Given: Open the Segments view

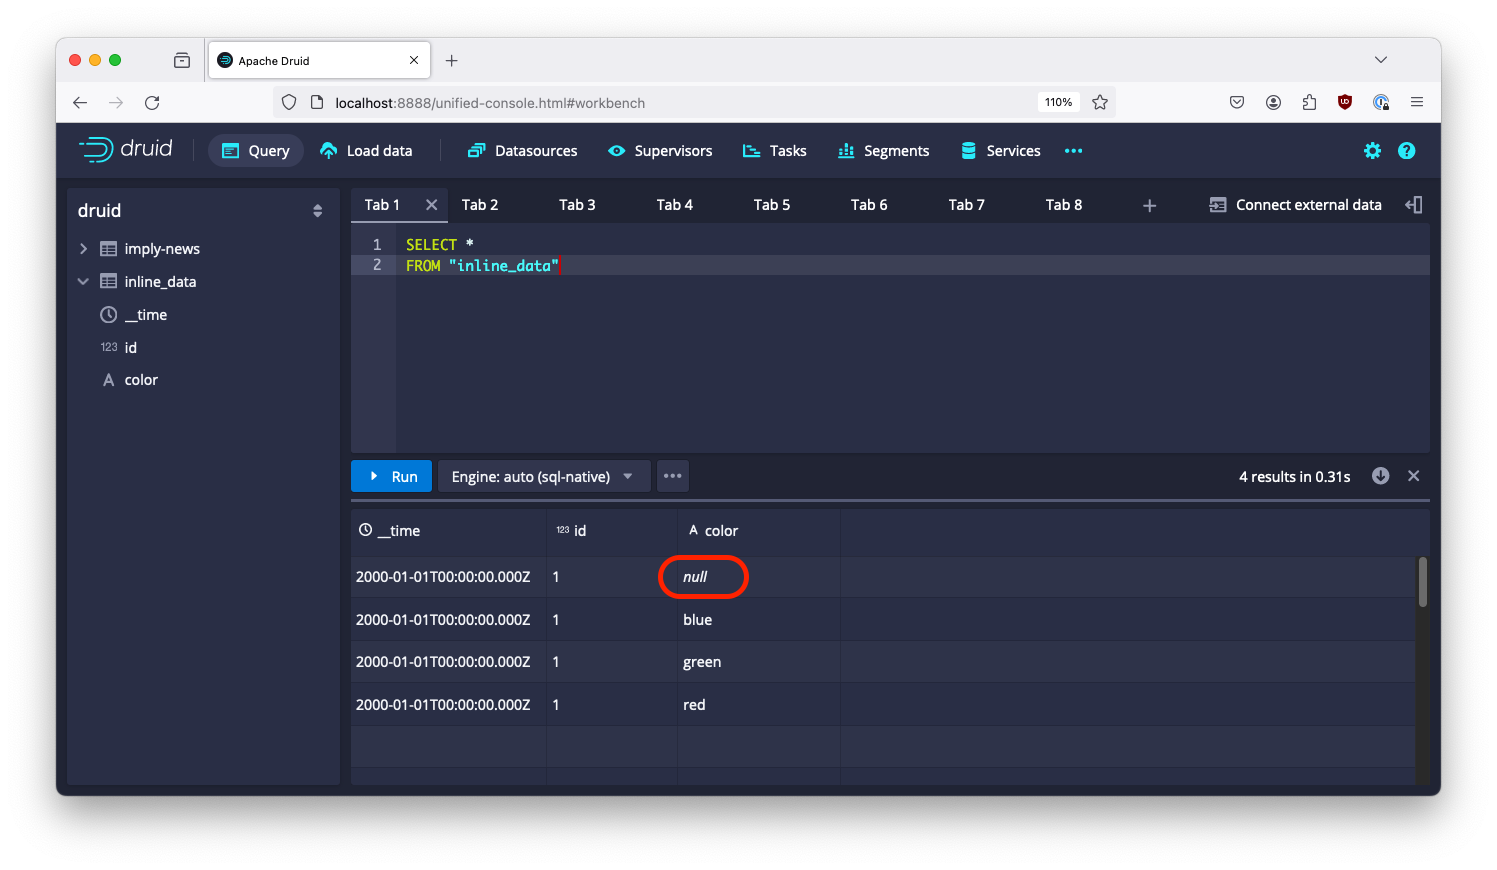Looking at the screenshot, I should tap(883, 151).
